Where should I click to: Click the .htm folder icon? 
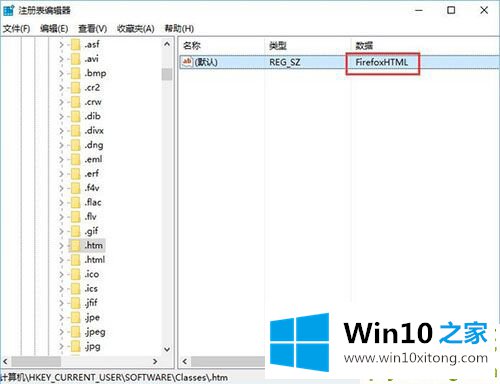point(76,246)
